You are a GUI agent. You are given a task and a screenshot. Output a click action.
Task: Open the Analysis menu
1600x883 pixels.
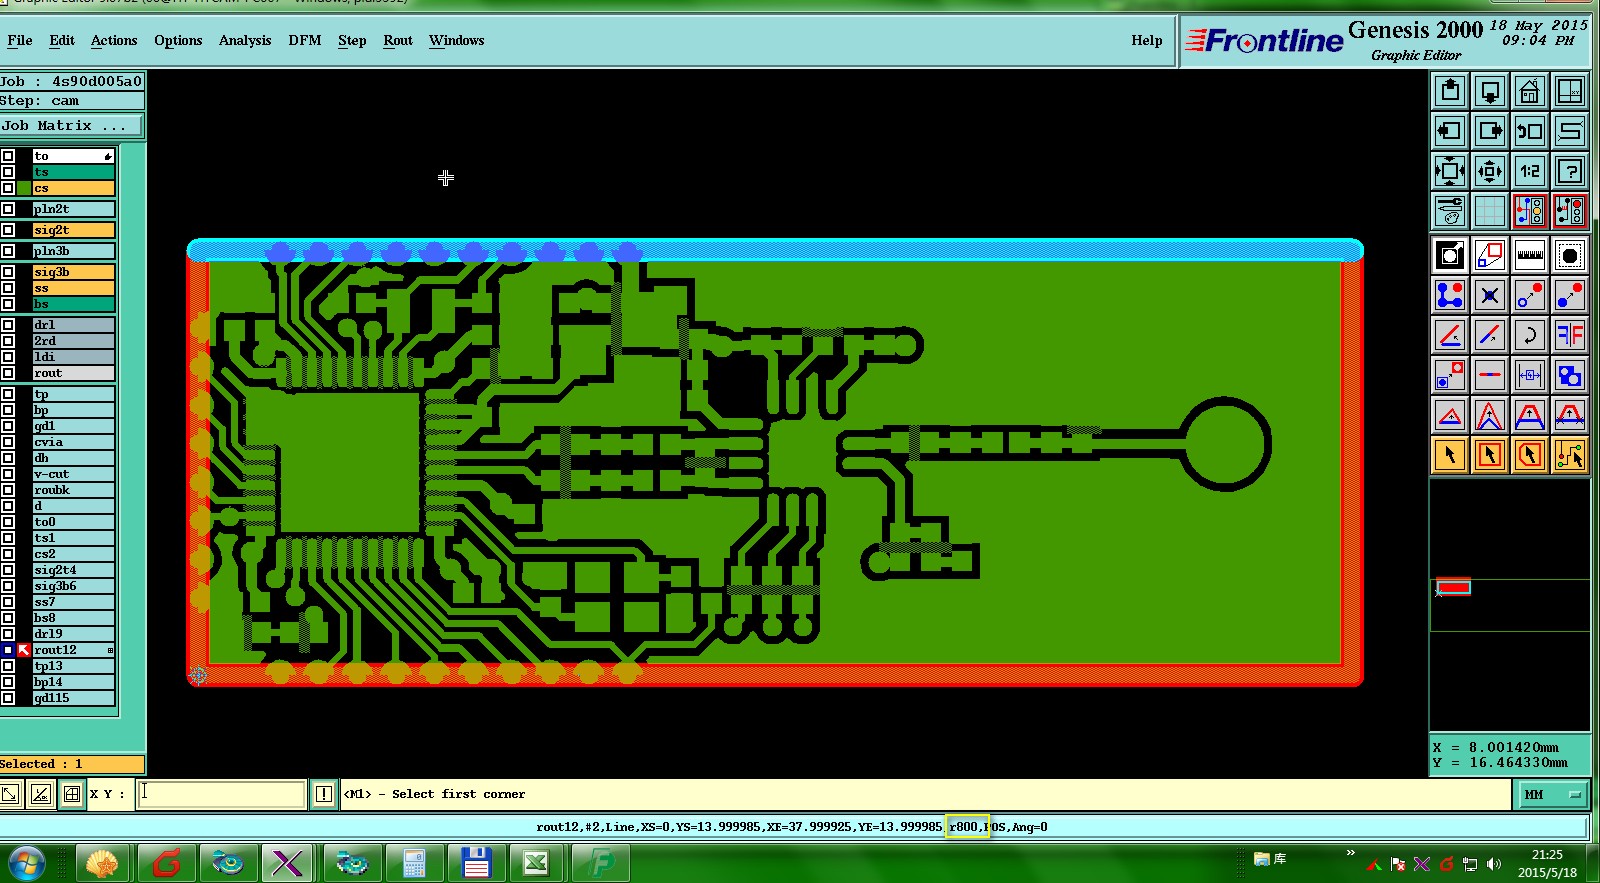click(245, 41)
